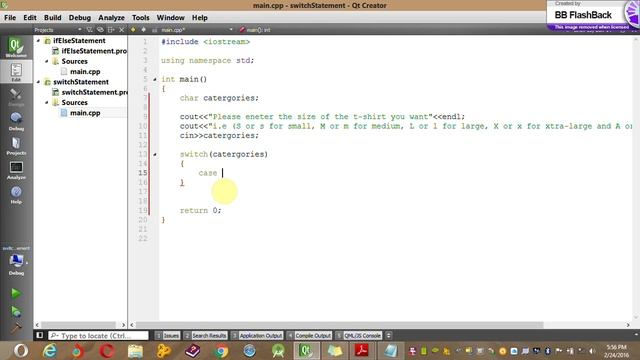Image resolution: width=640 pixels, height=360 pixels.
Task: Open File Explorer from the taskbar
Action: click(135, 351)
